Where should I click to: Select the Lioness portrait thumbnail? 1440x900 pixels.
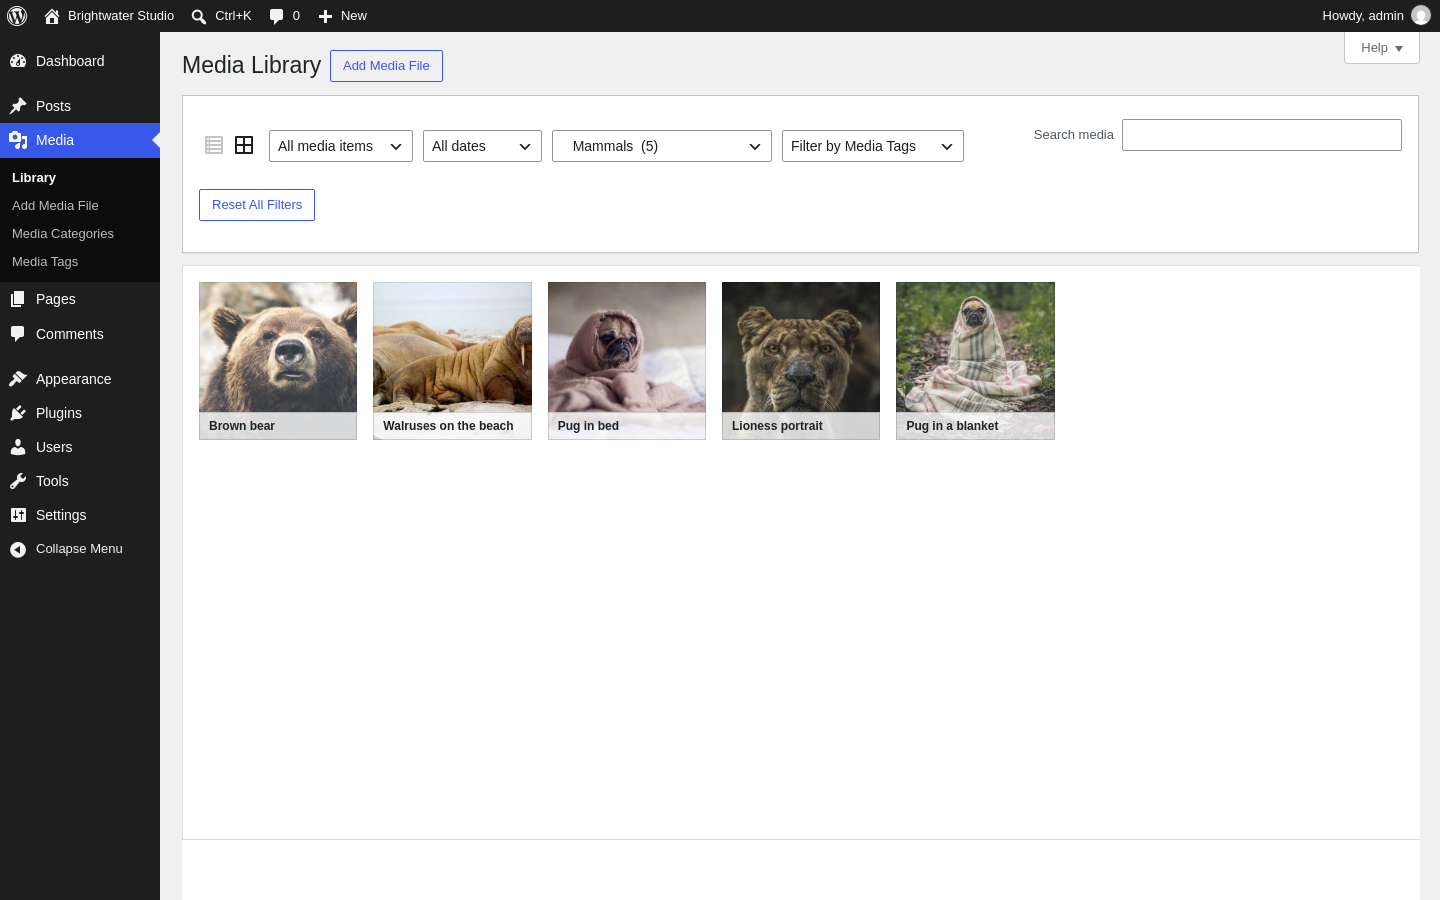point(801,361)
